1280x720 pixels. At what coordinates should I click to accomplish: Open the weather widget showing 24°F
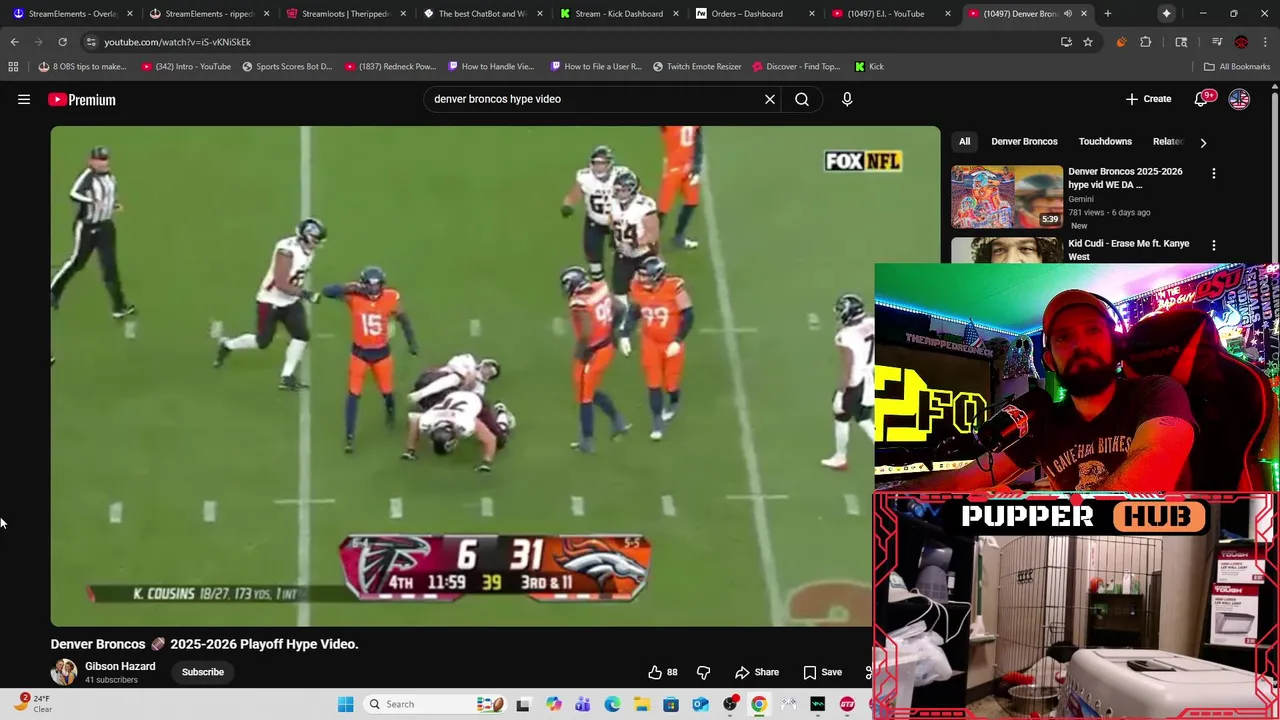[32, 704]
